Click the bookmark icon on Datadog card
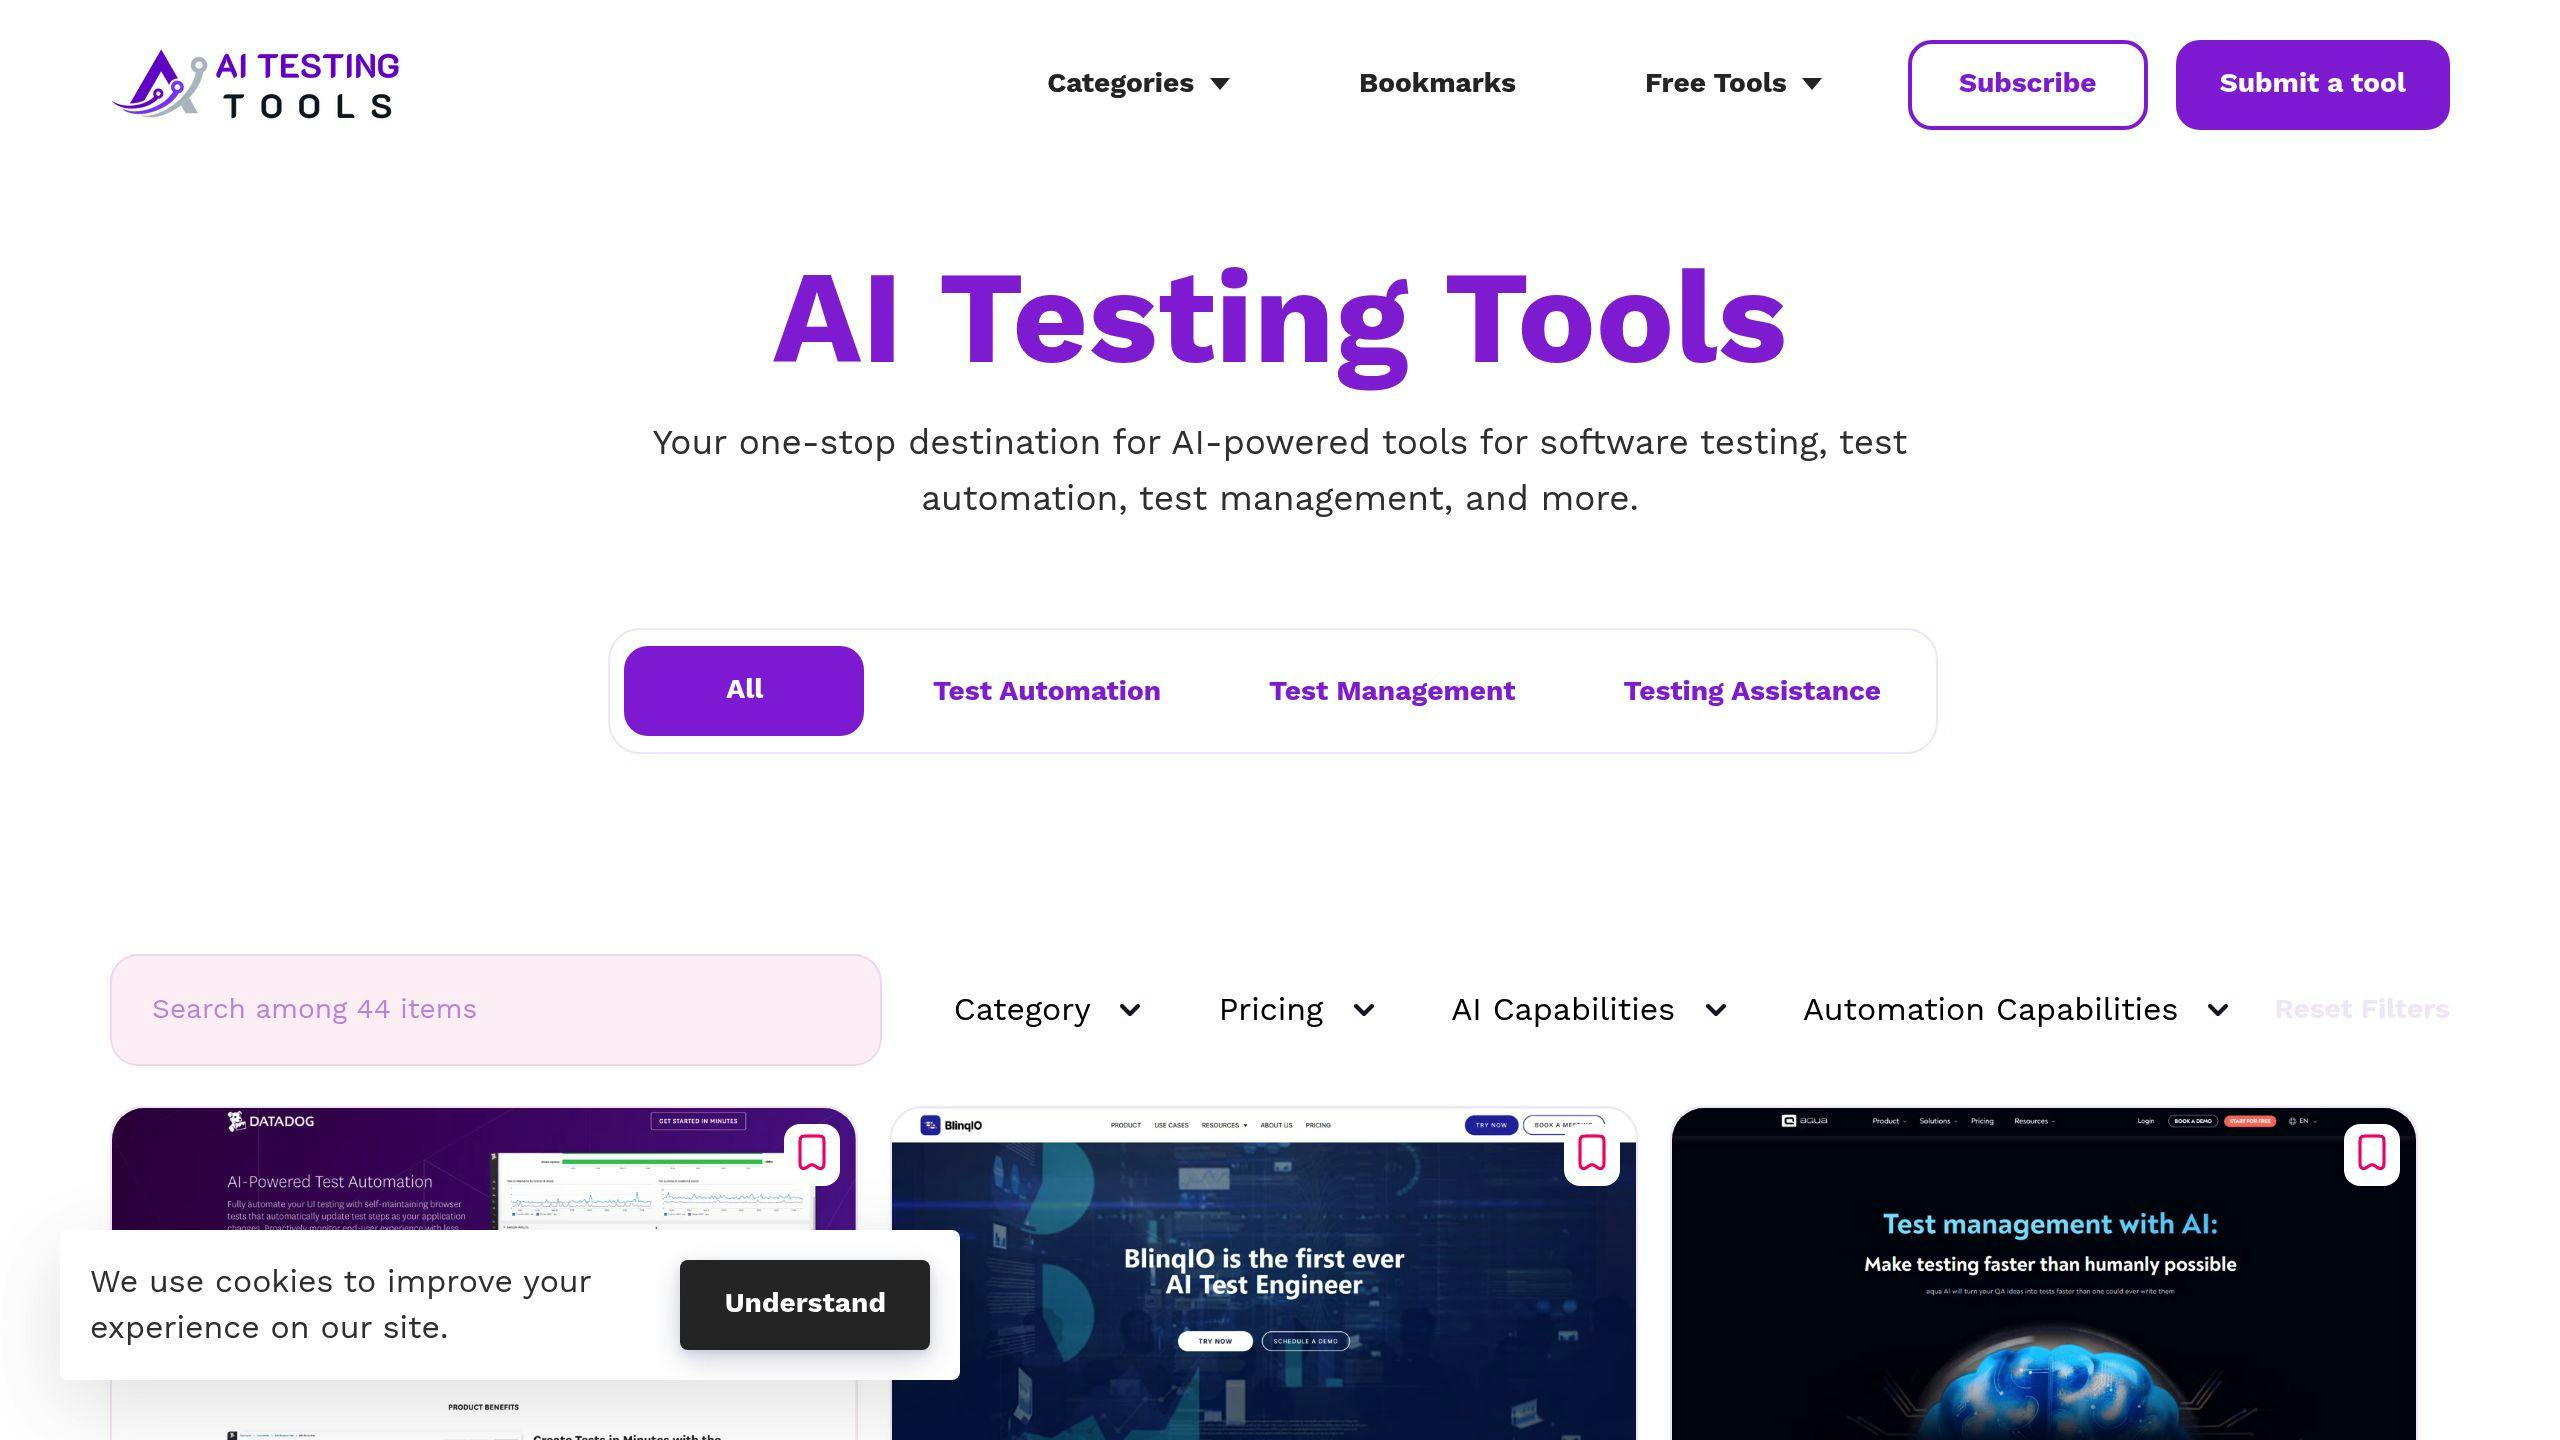2560x1440 pixels. (x=812, y=1153)
